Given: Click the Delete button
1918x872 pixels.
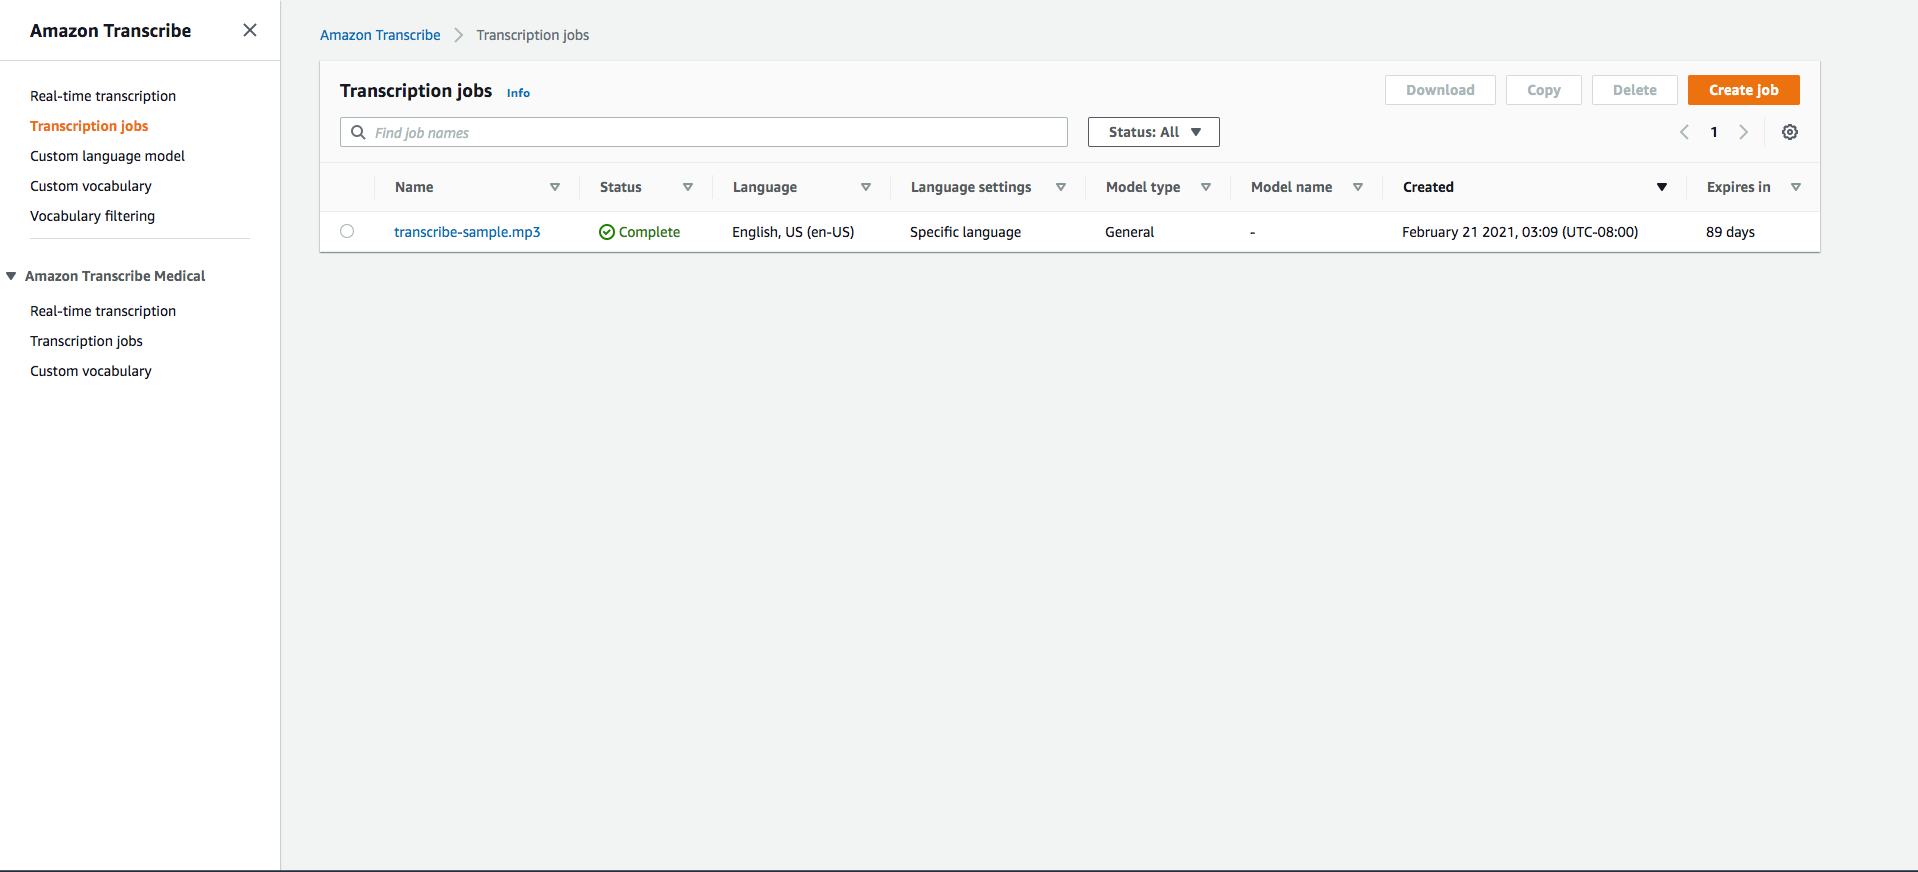Looking at the screenshot, I should 1635,90.
